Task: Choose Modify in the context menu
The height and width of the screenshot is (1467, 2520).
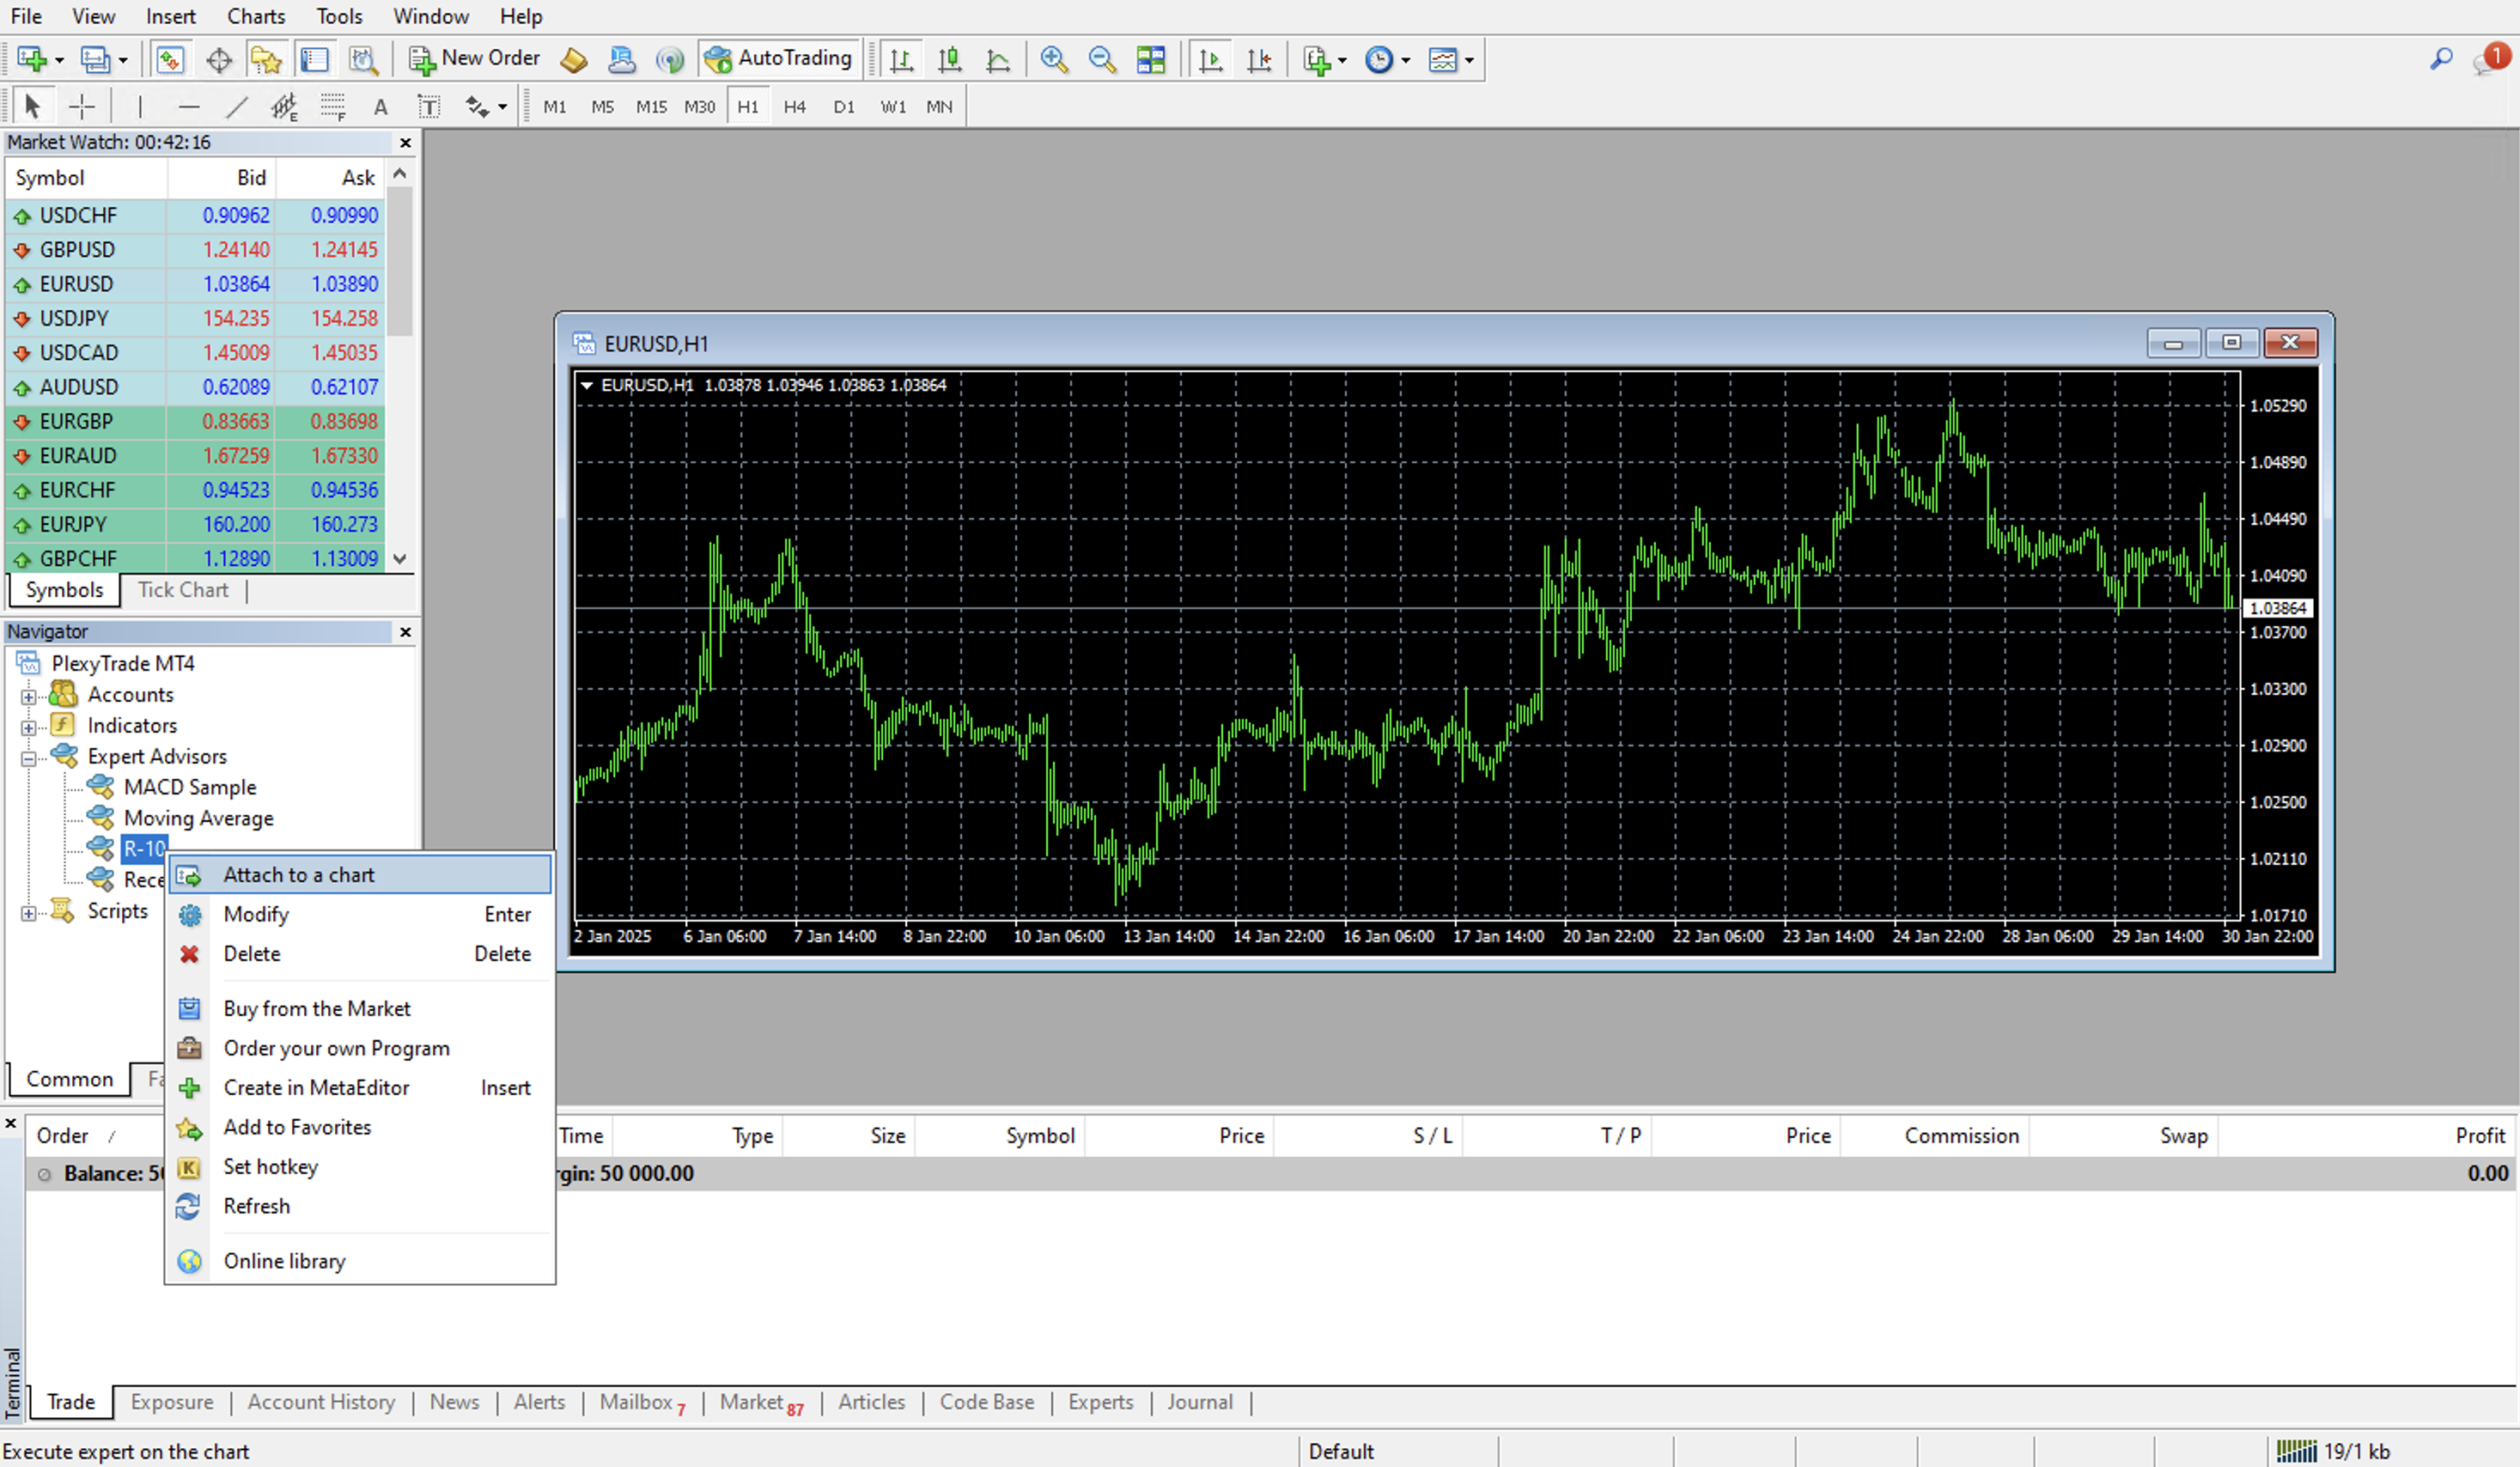Action: [360, 914]
